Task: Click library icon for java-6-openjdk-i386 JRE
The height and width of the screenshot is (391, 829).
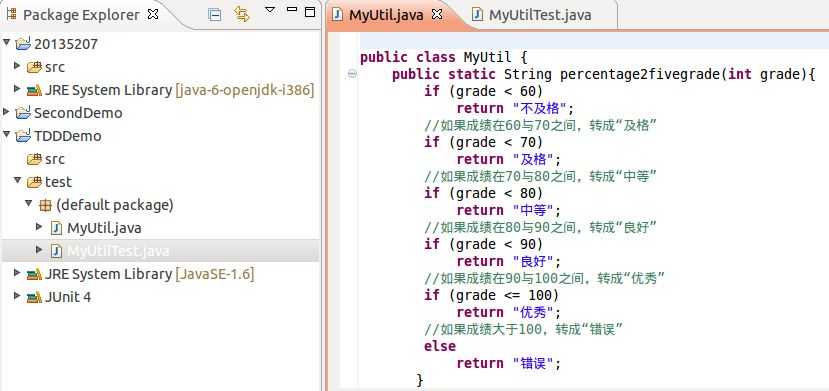Action: coord(34,90)
